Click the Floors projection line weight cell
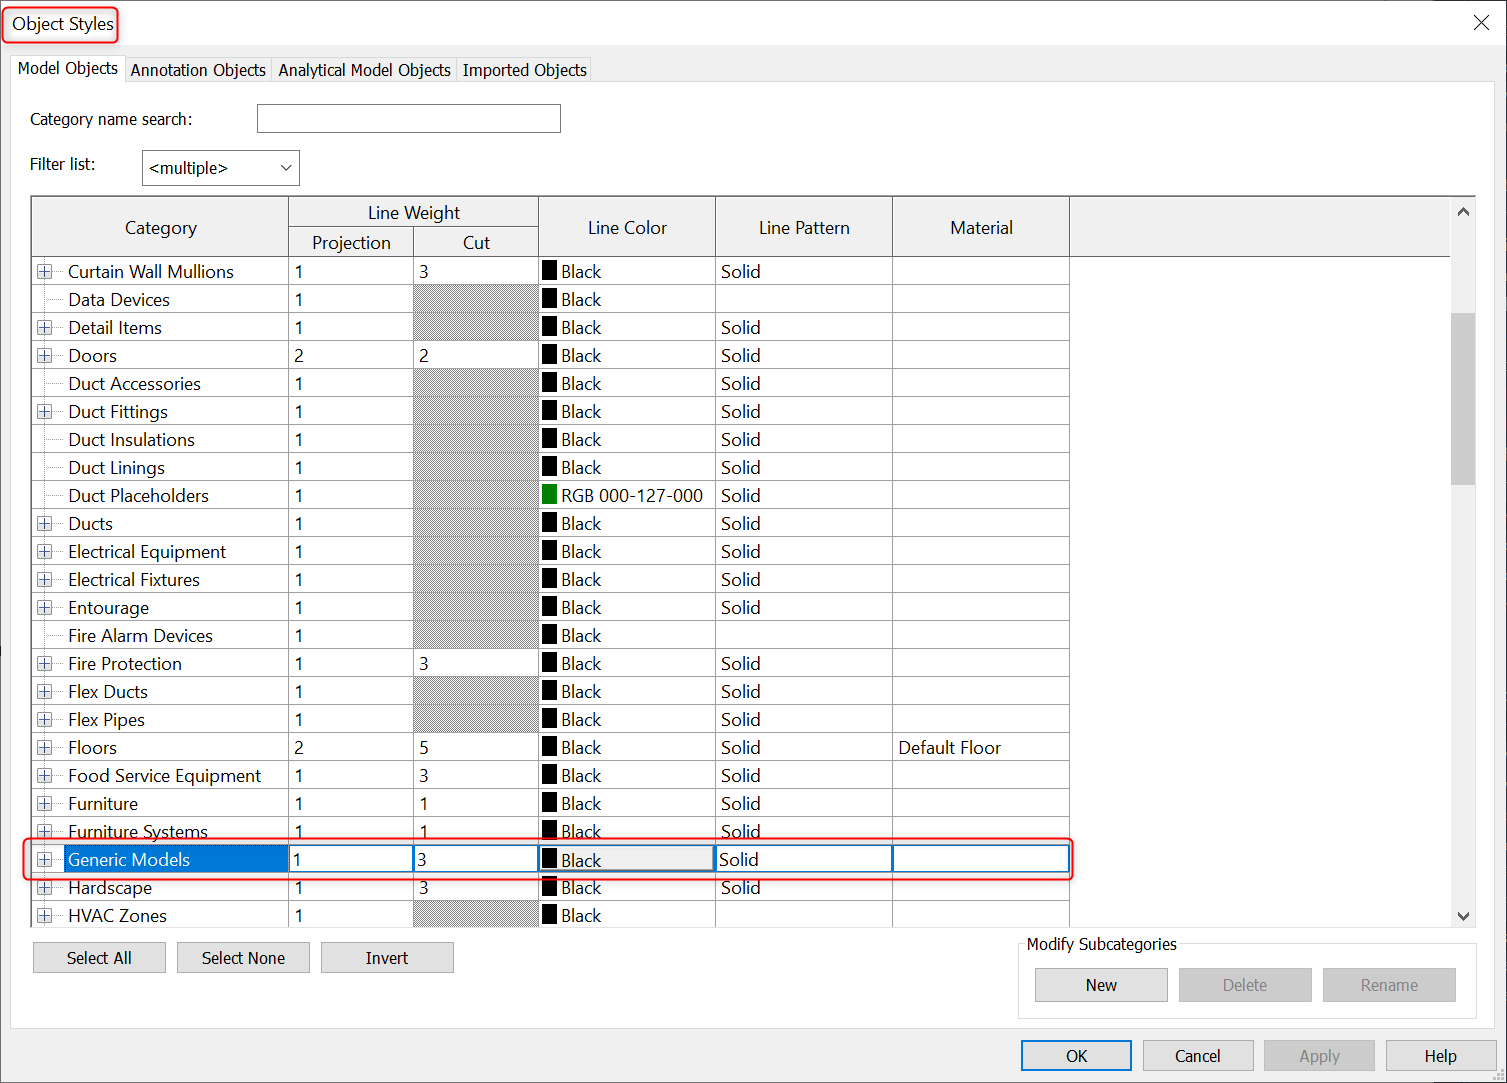The width and height of the screenshot is (1507, 1083). [351, 748]
